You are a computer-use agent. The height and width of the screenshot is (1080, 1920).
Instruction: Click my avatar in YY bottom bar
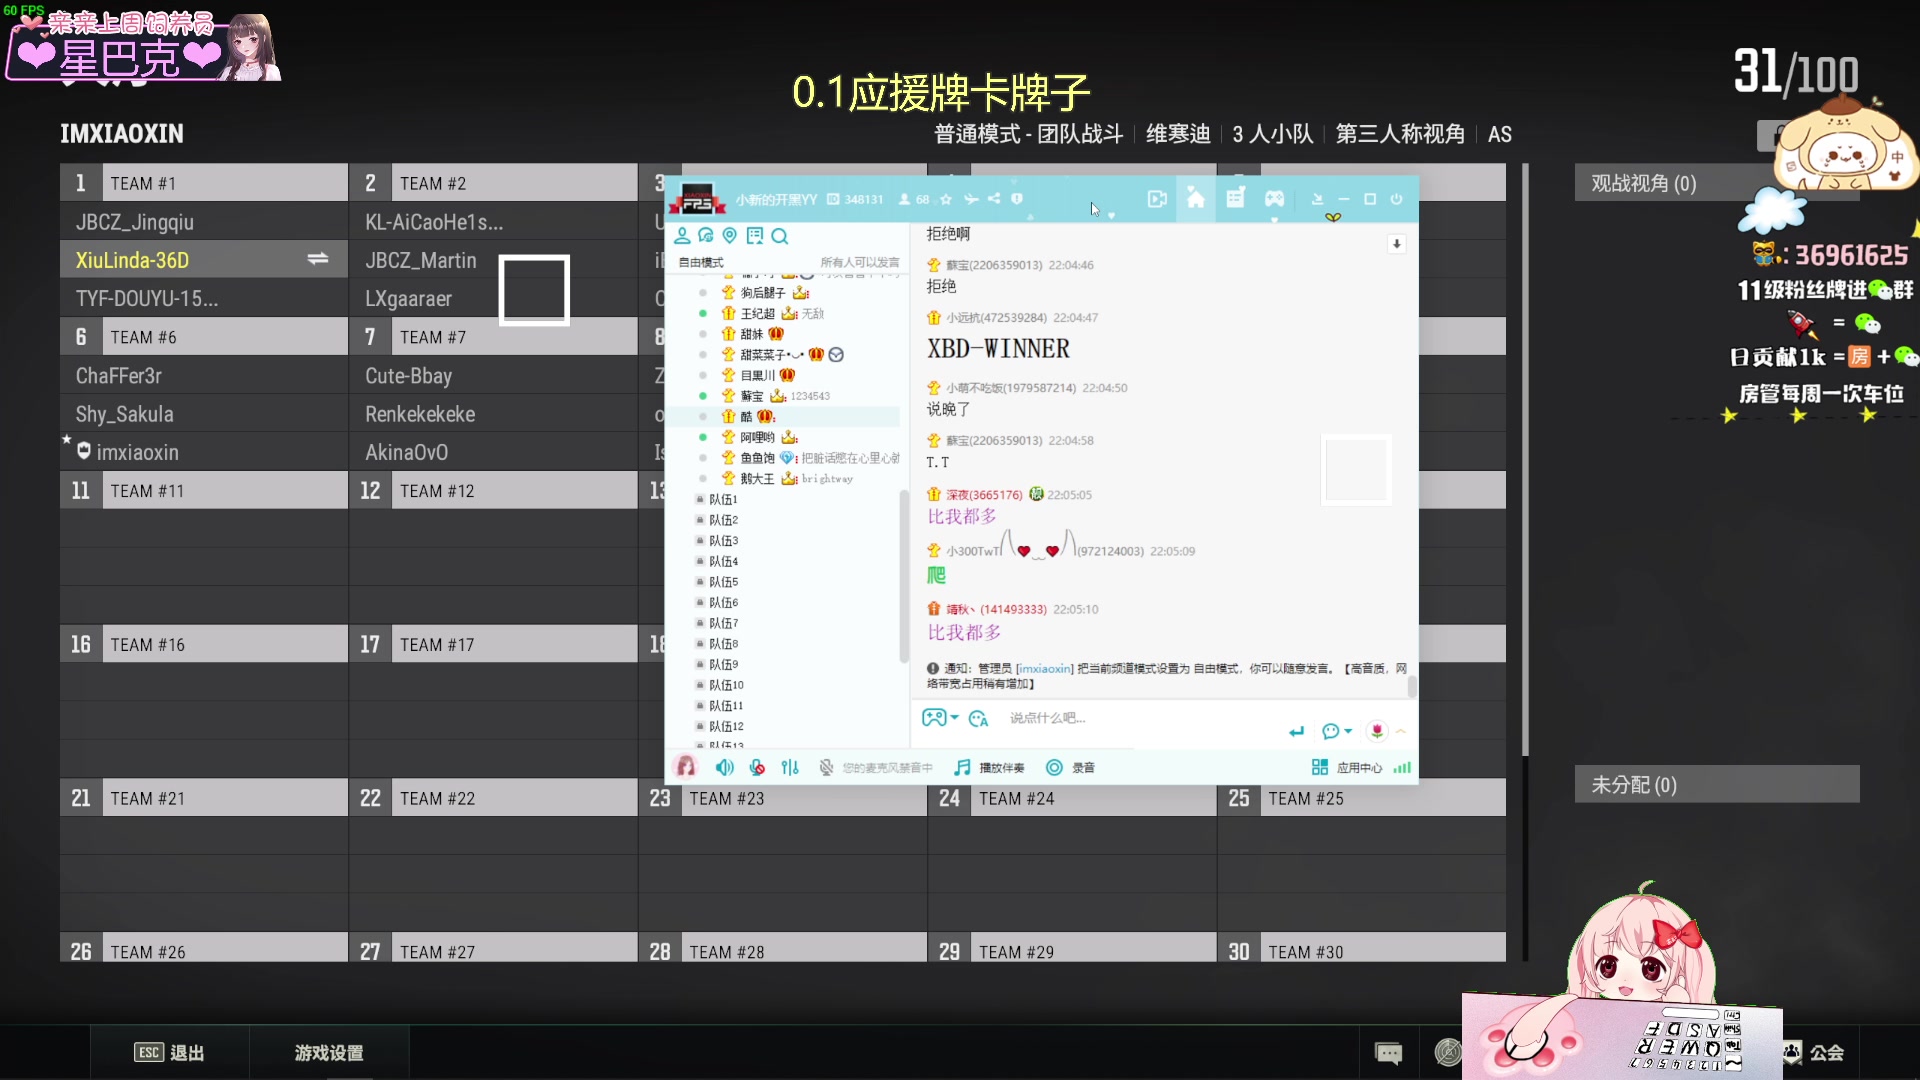pyautogui.click(x=686, y=766)
